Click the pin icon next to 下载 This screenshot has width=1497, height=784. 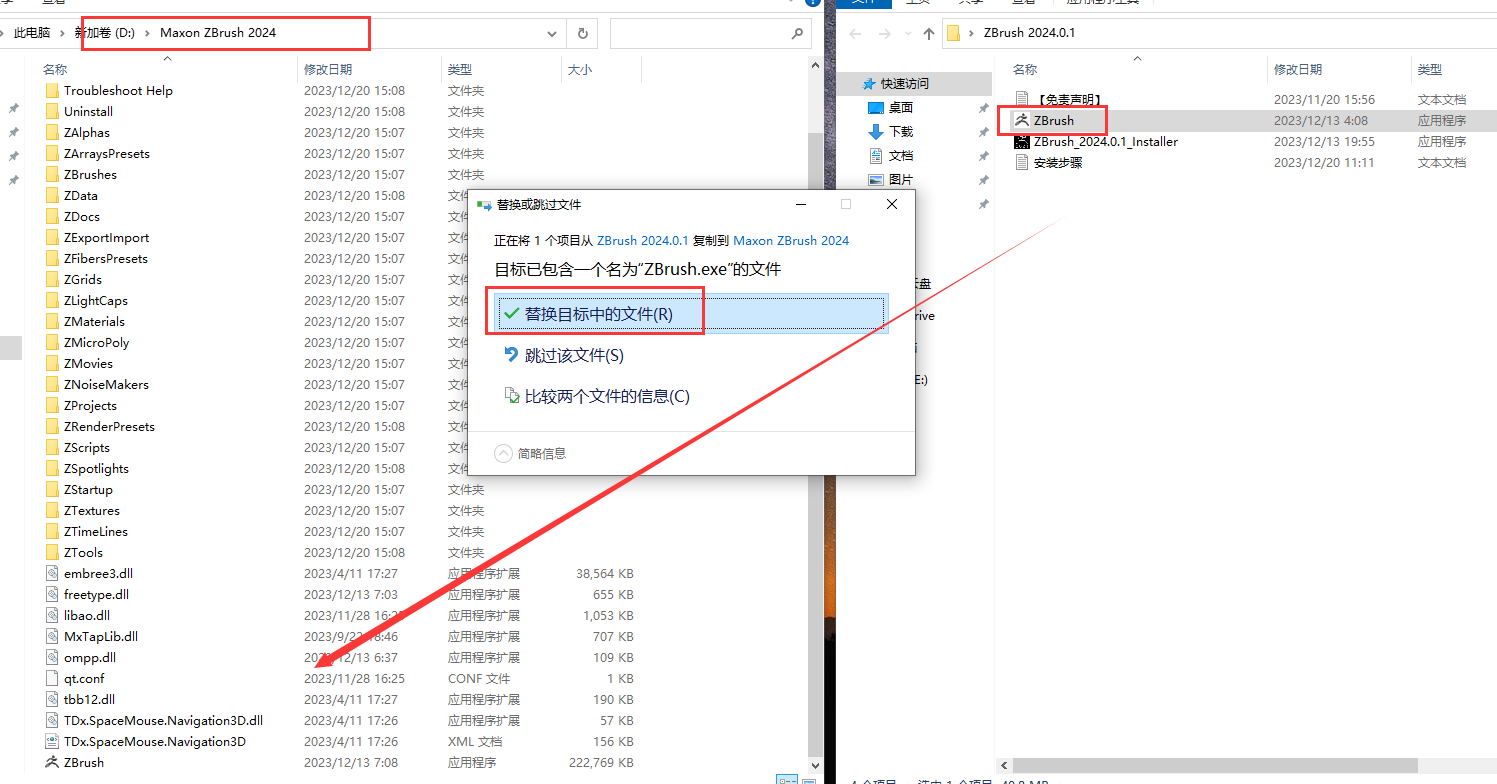(984, 132)
